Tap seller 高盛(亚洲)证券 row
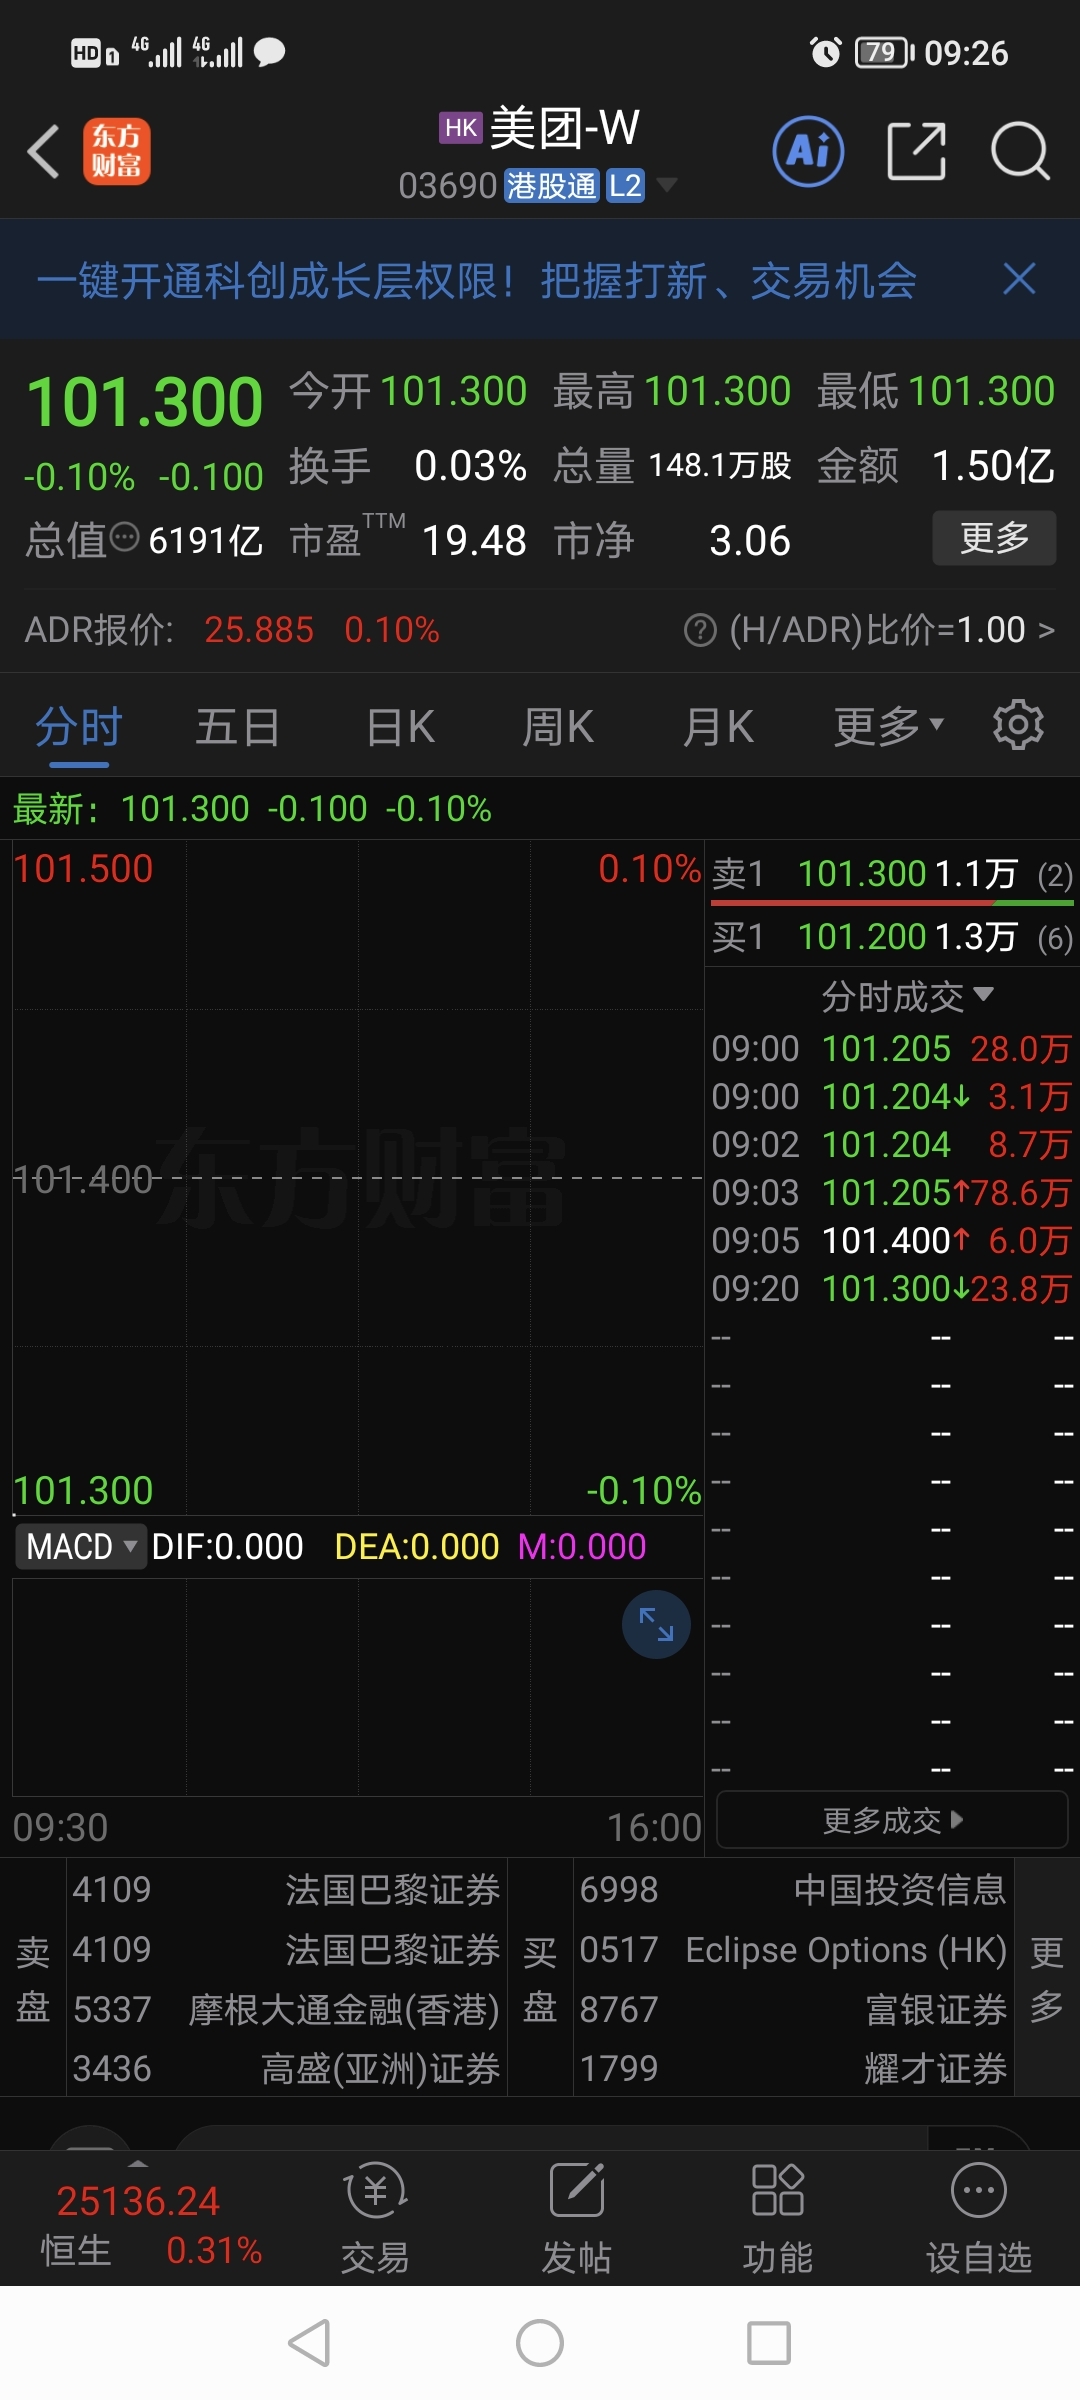The image size is (1080, 2400). (x=286, y=2069)
